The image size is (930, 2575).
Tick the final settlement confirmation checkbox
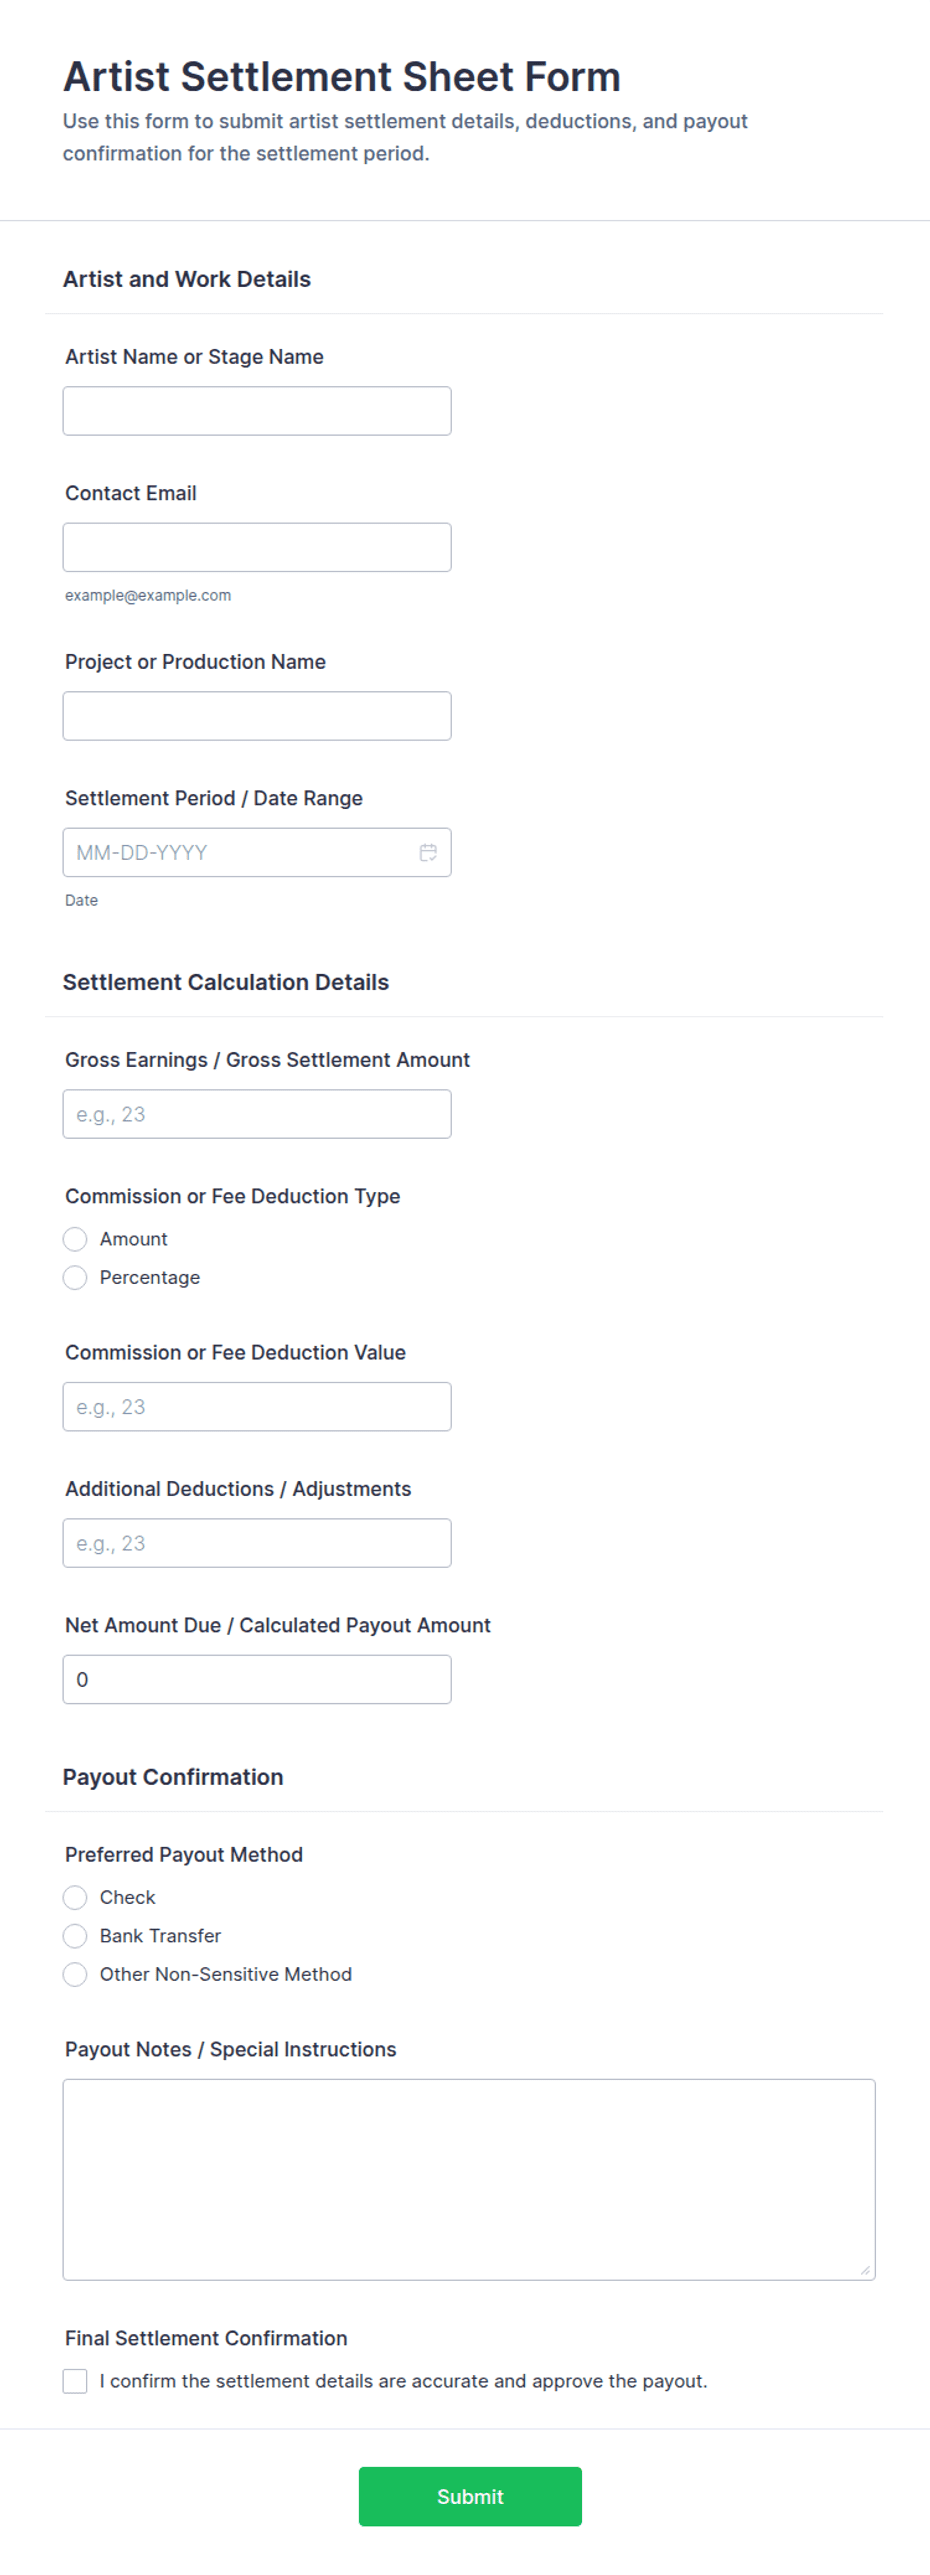[75, 2380]
